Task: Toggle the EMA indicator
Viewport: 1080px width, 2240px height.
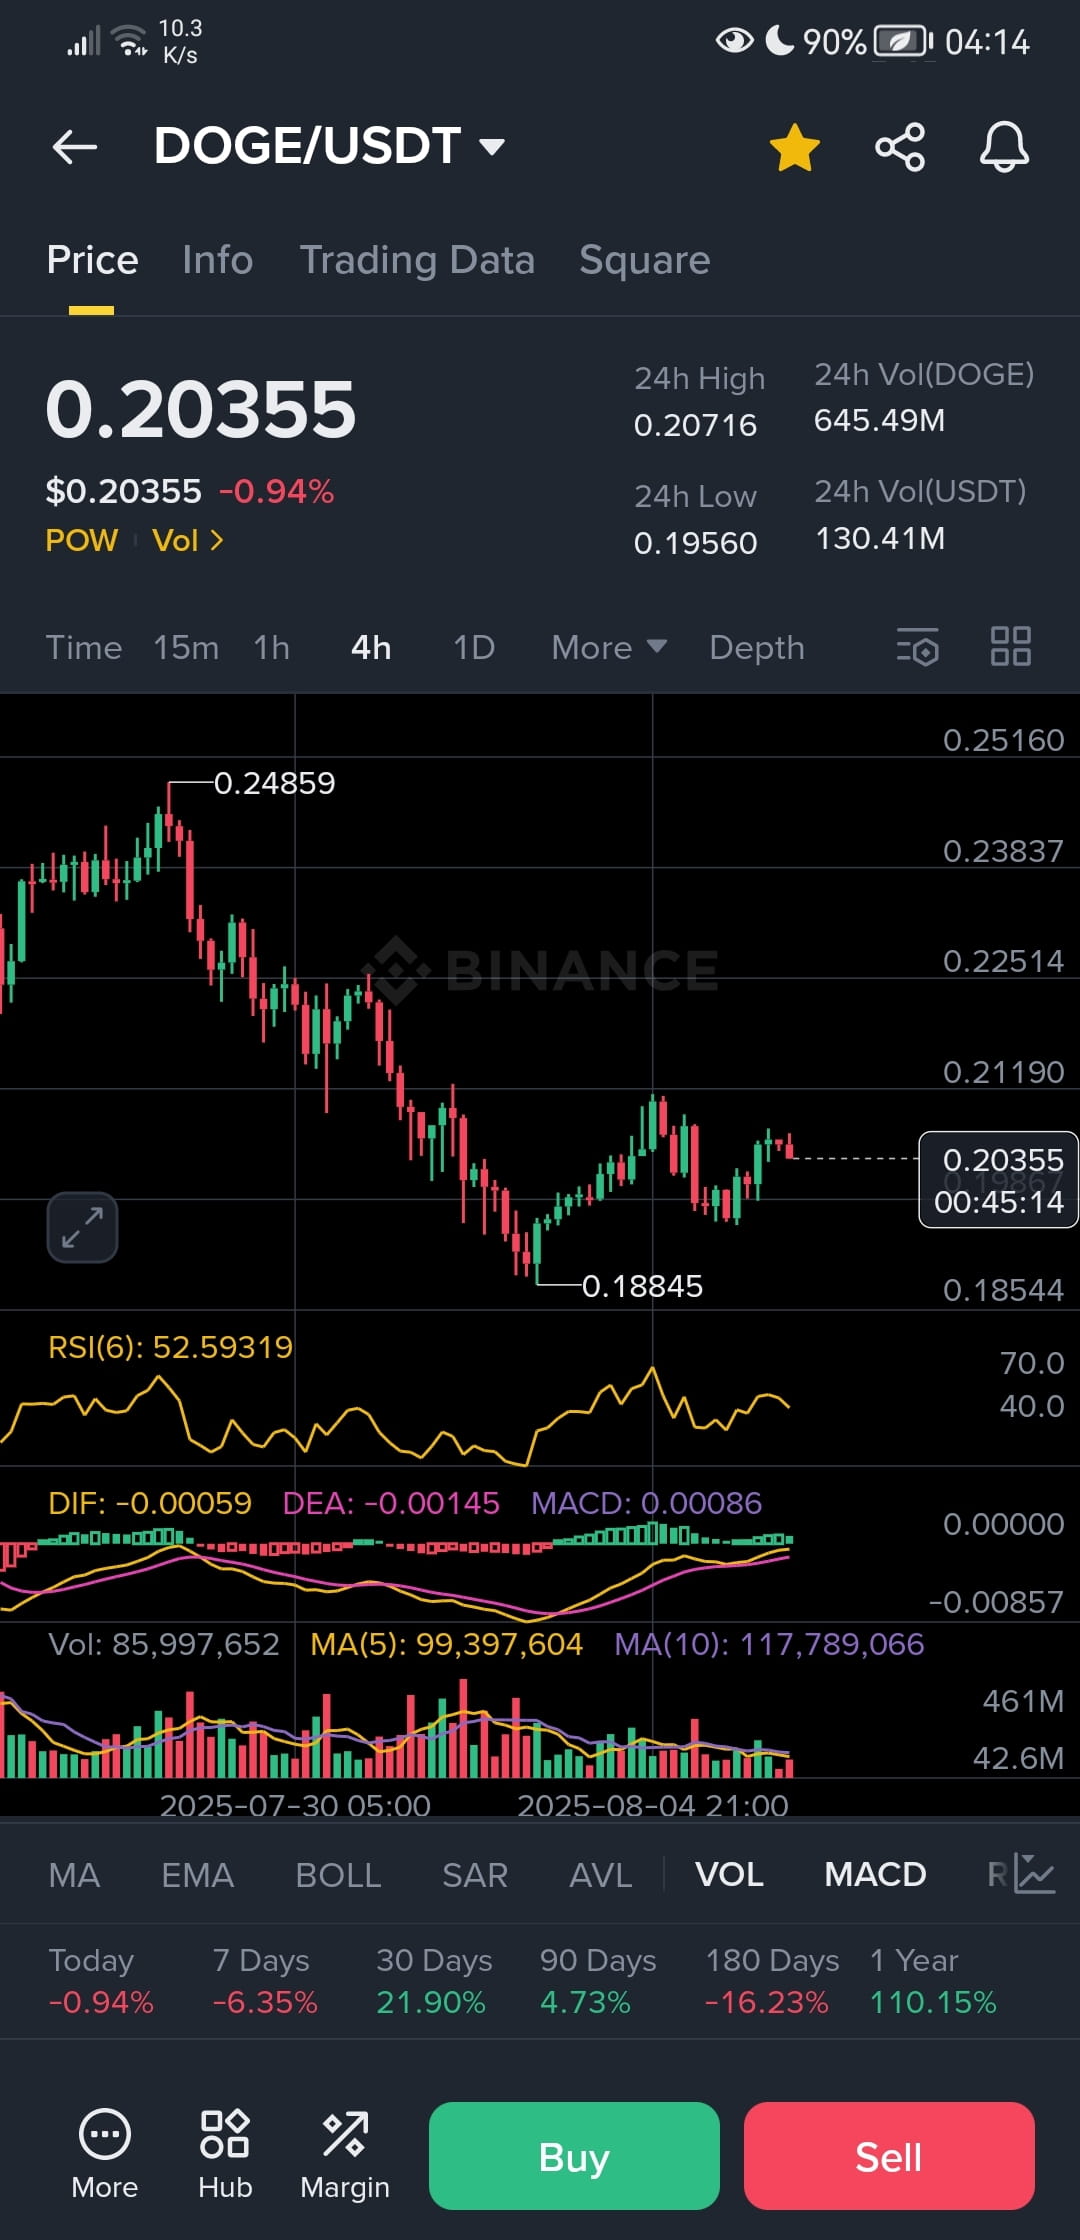Action: click(197, 1875)
